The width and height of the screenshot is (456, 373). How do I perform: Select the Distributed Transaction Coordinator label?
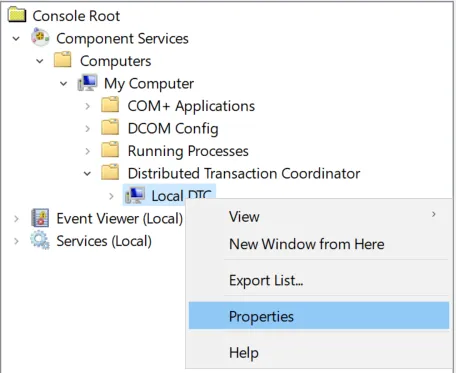(x=244, y=173)
